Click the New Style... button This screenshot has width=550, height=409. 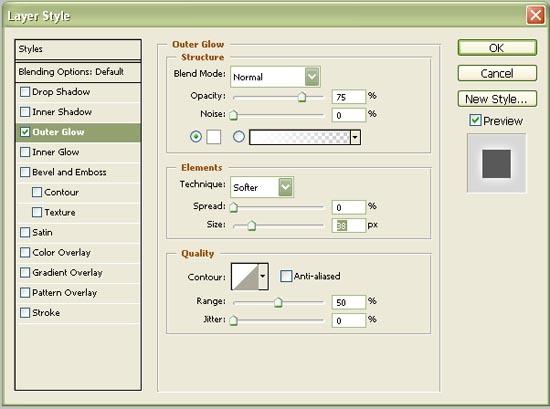[497, 99]
